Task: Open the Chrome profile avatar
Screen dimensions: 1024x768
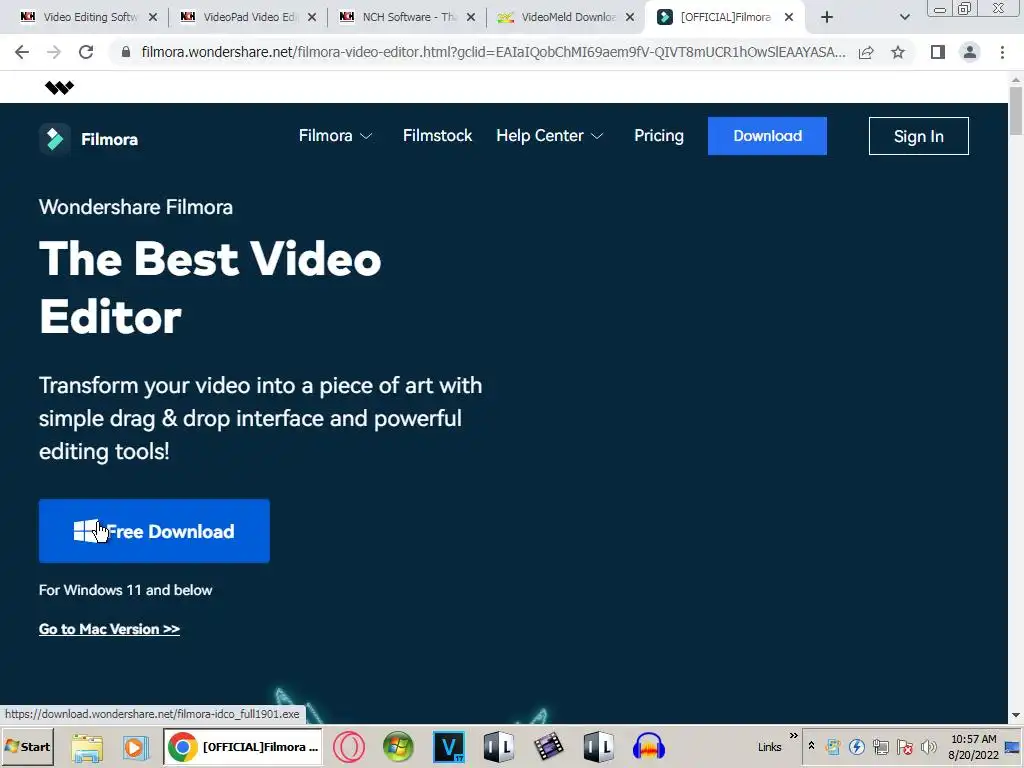Action: pyautogui.click(x=970, y=52)
